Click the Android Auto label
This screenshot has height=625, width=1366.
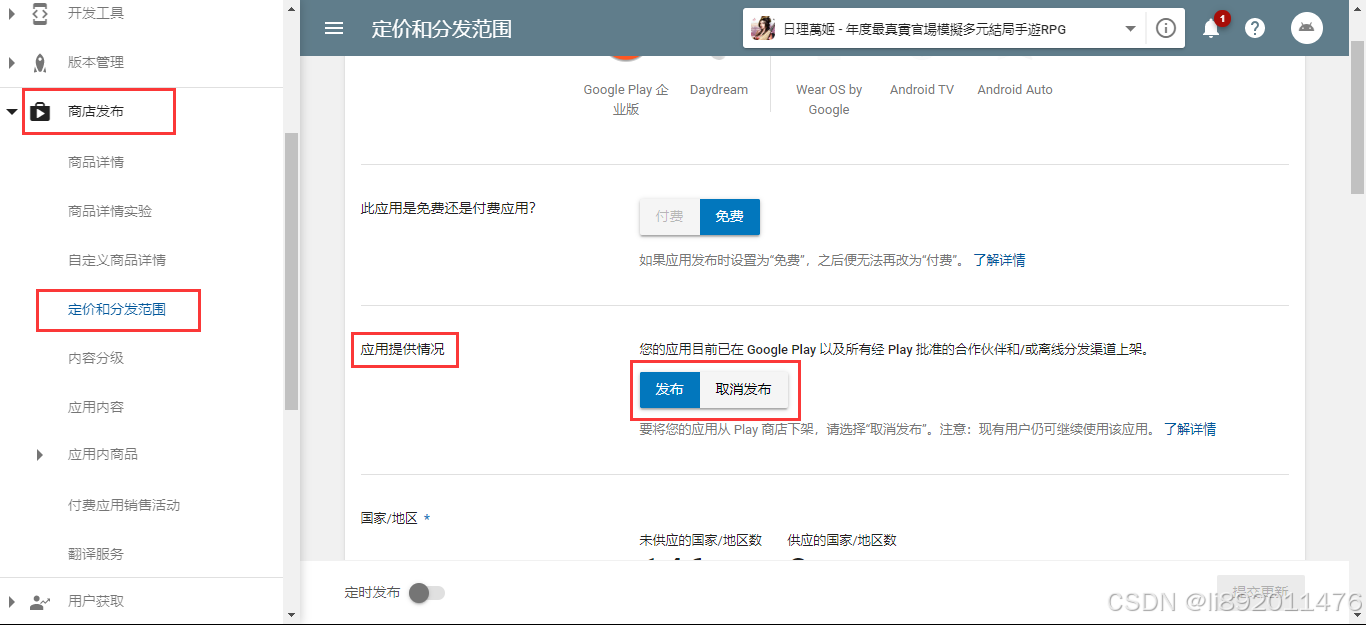1015,90
